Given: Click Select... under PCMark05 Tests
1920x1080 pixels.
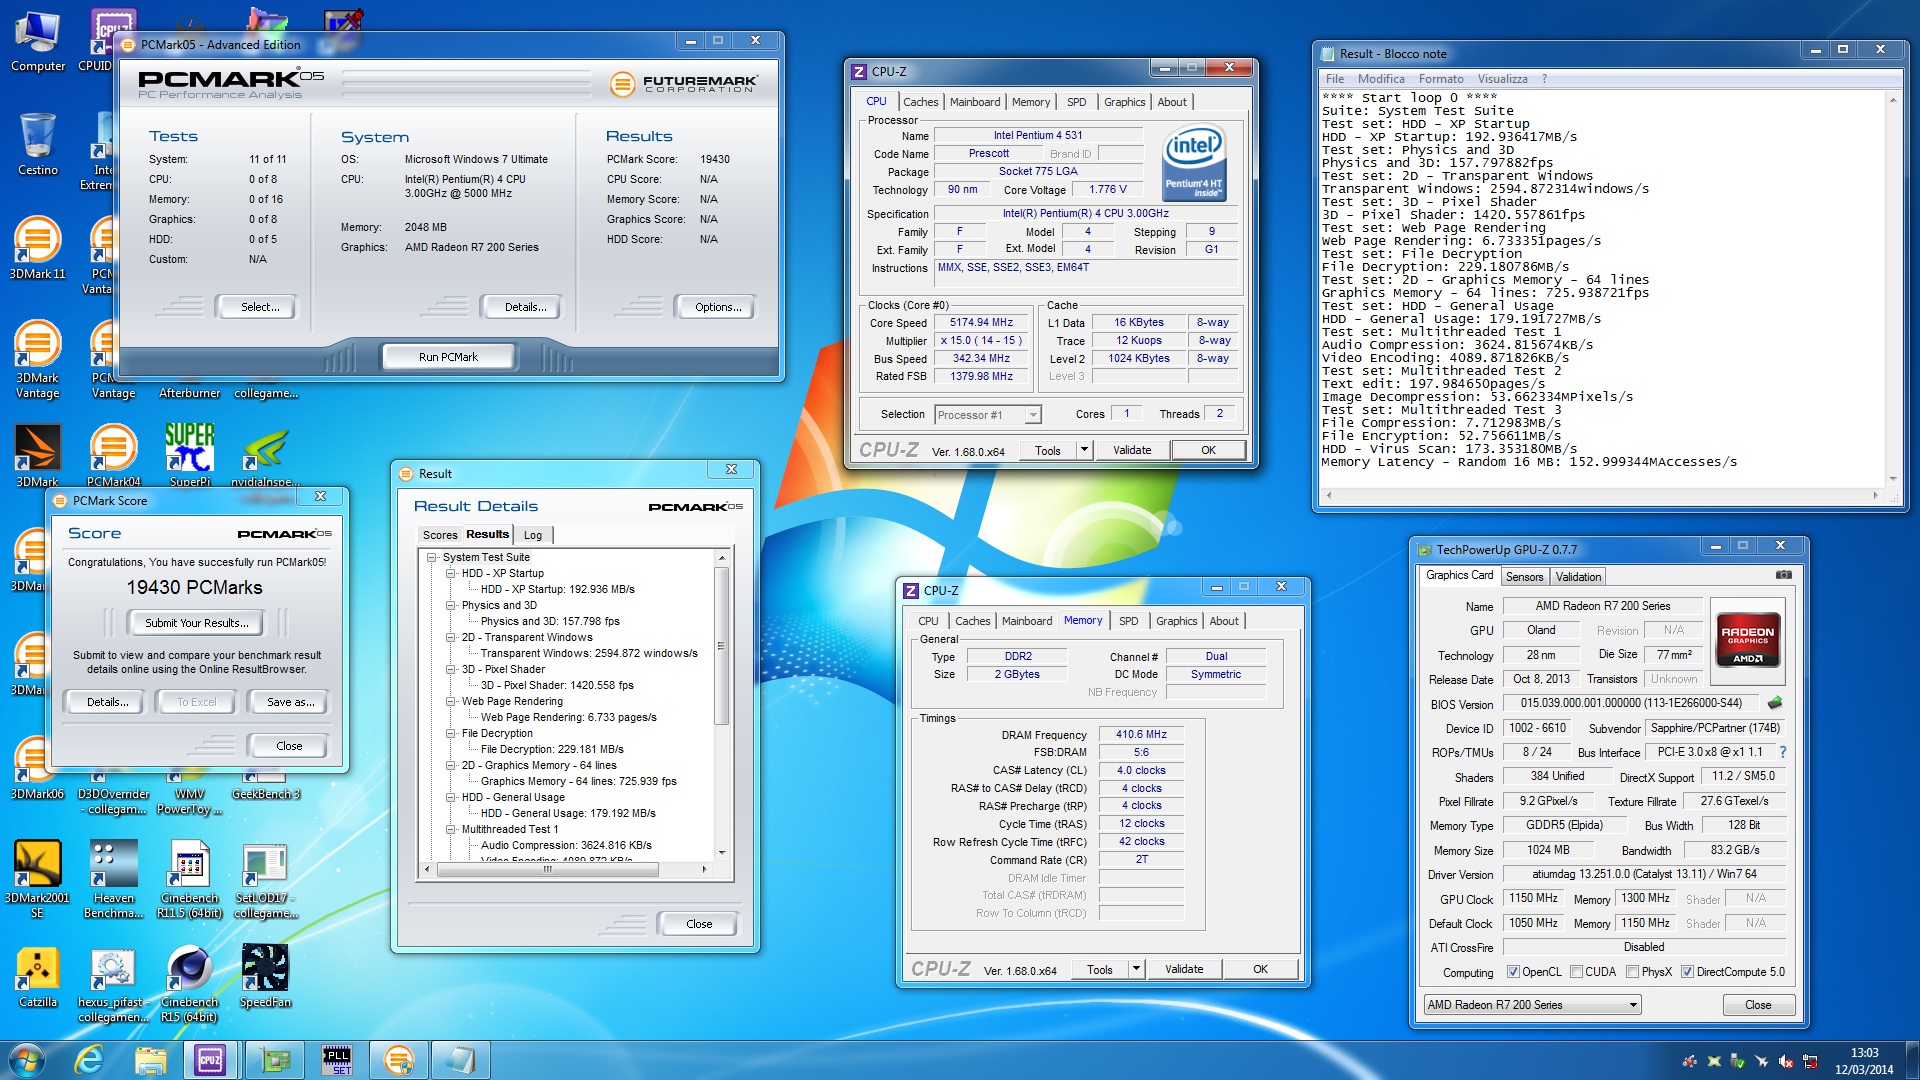Looking at the screenshot, I should click(x=259, y=307).
